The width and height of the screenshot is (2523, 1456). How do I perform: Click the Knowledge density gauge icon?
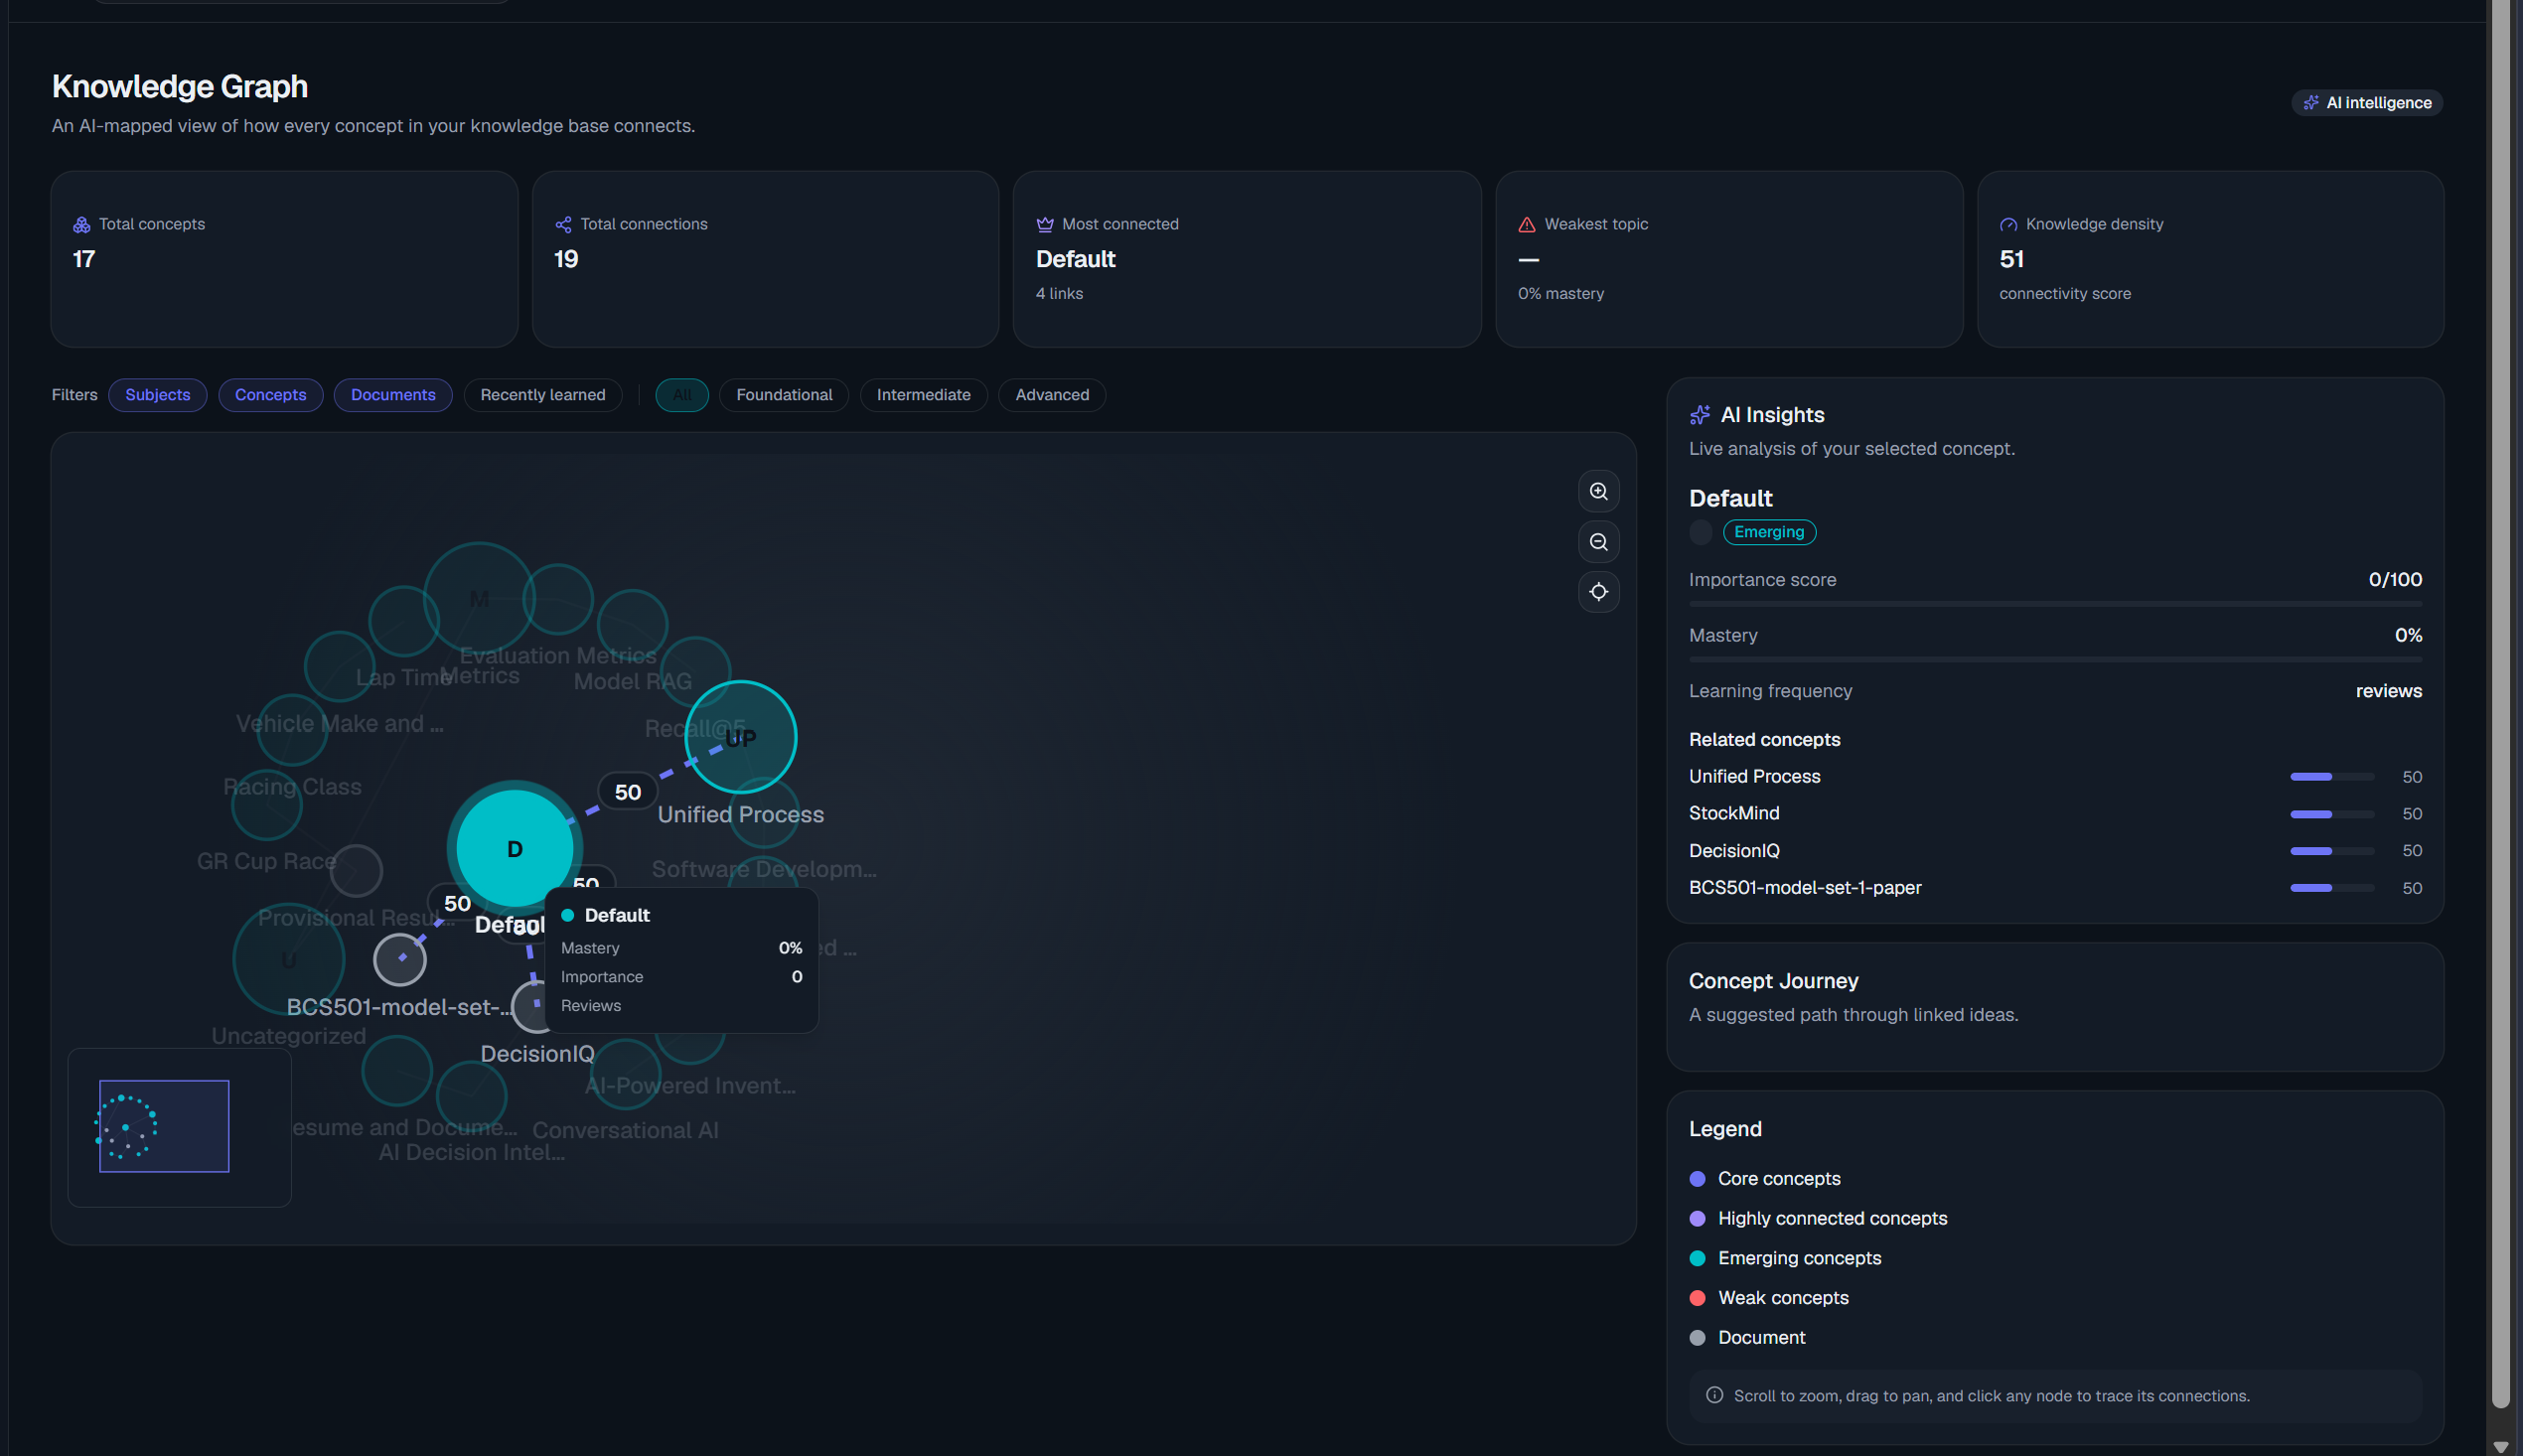click(x=2008, y=225)
